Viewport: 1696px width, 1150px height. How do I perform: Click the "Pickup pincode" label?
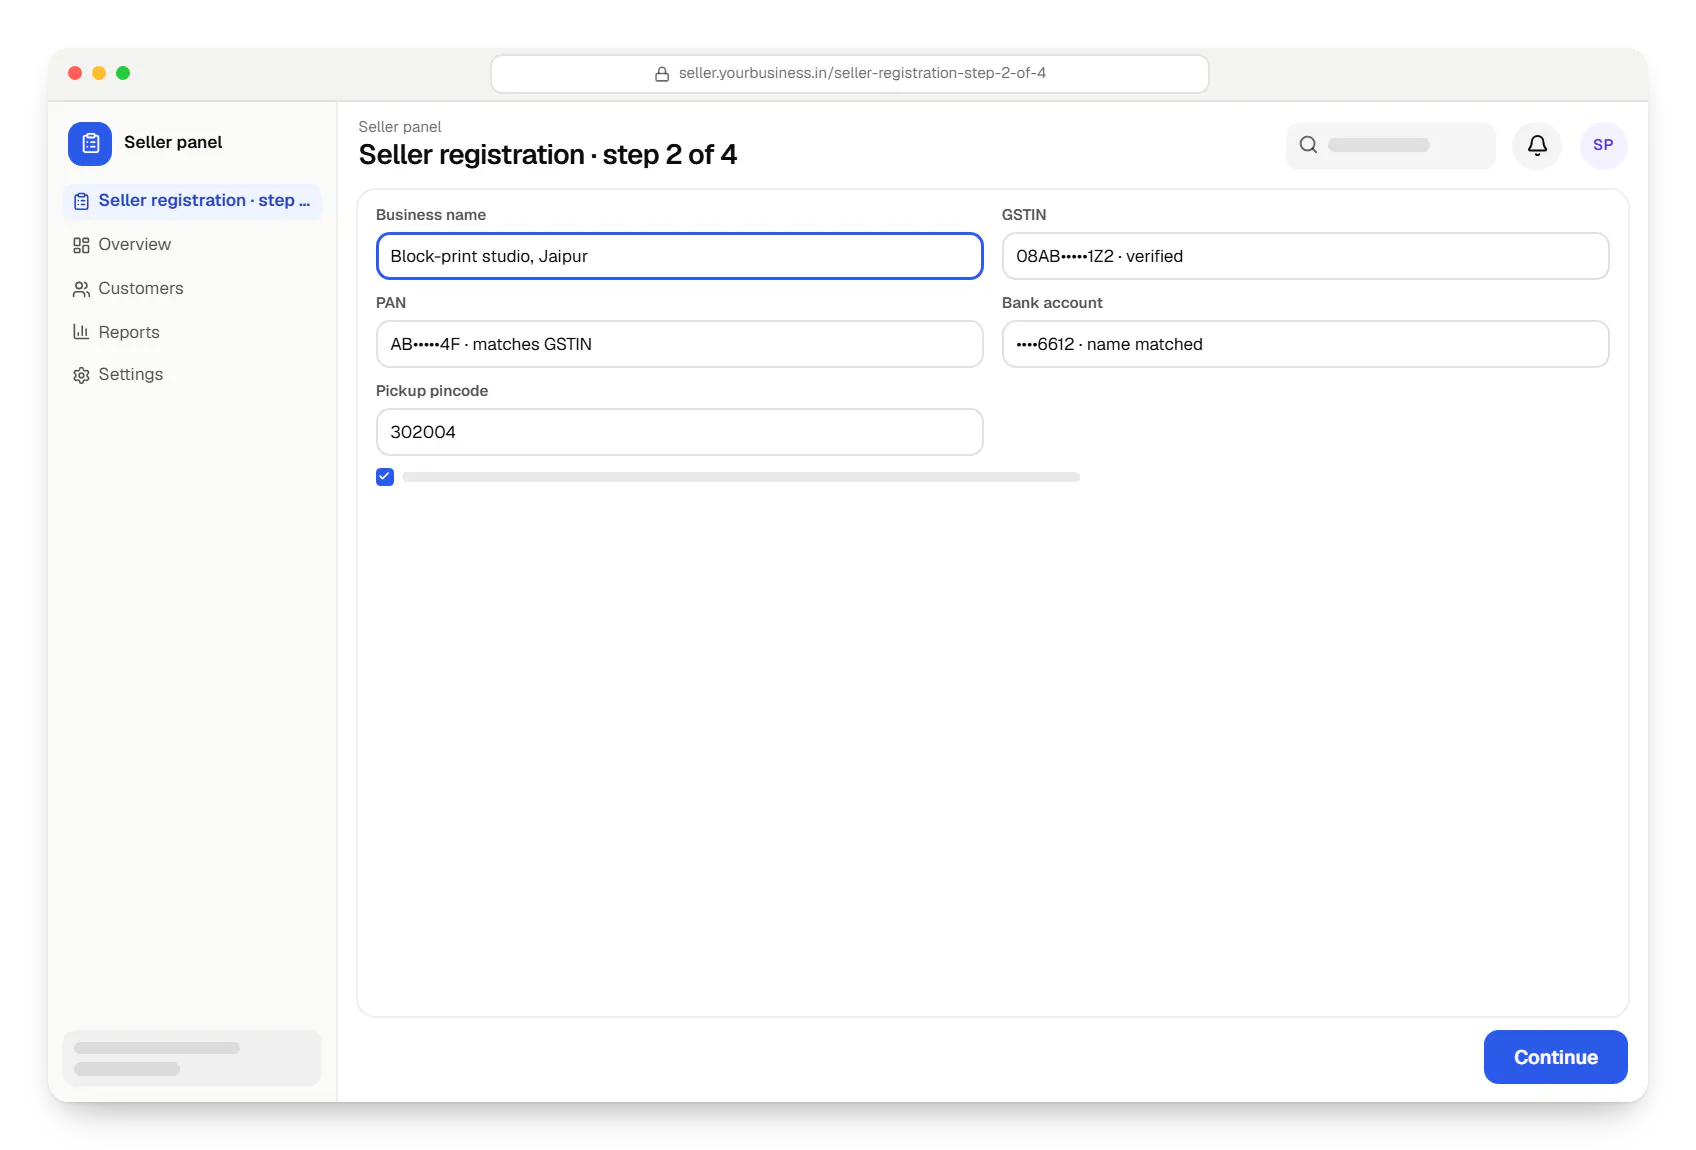coord(432,391)
